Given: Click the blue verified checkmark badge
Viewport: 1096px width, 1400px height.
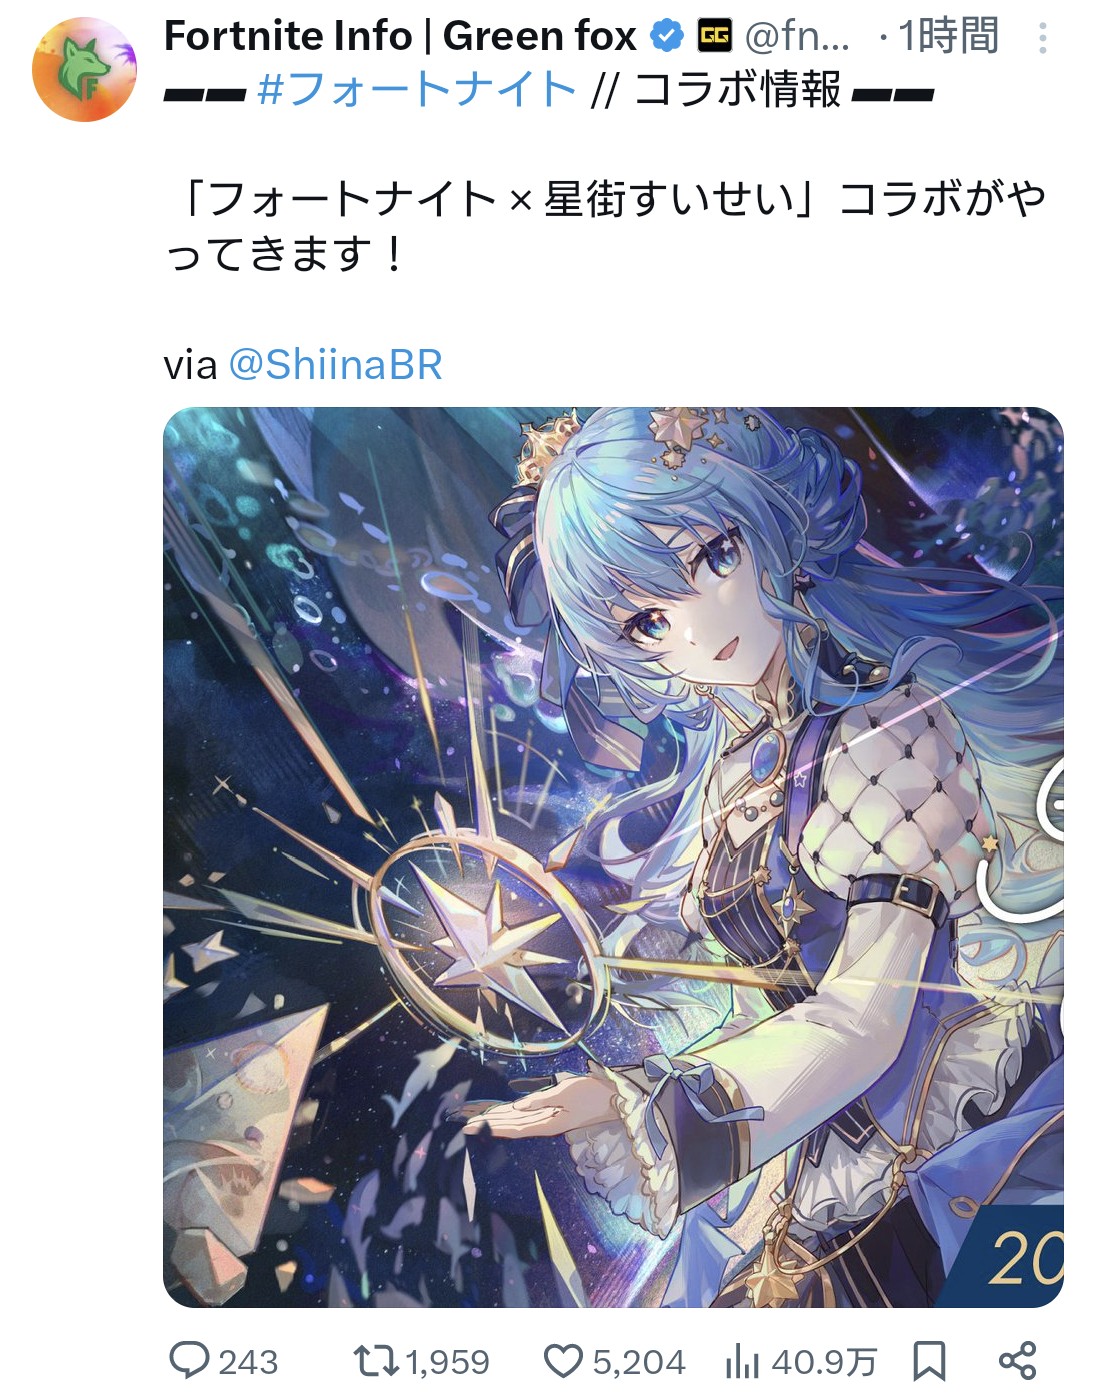Looking at the screenshot, I should pos(667,37).
